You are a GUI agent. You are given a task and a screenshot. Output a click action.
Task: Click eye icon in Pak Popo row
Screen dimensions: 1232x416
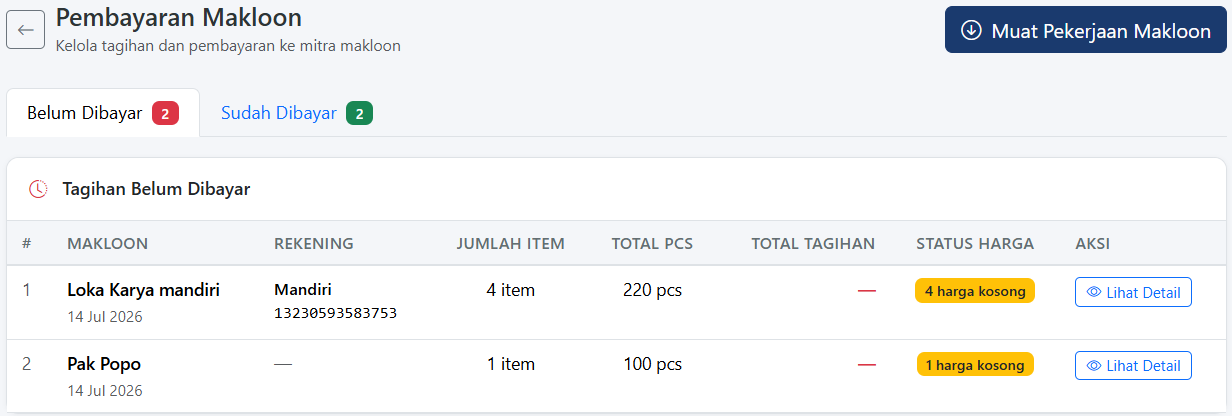click(1094, 366)
